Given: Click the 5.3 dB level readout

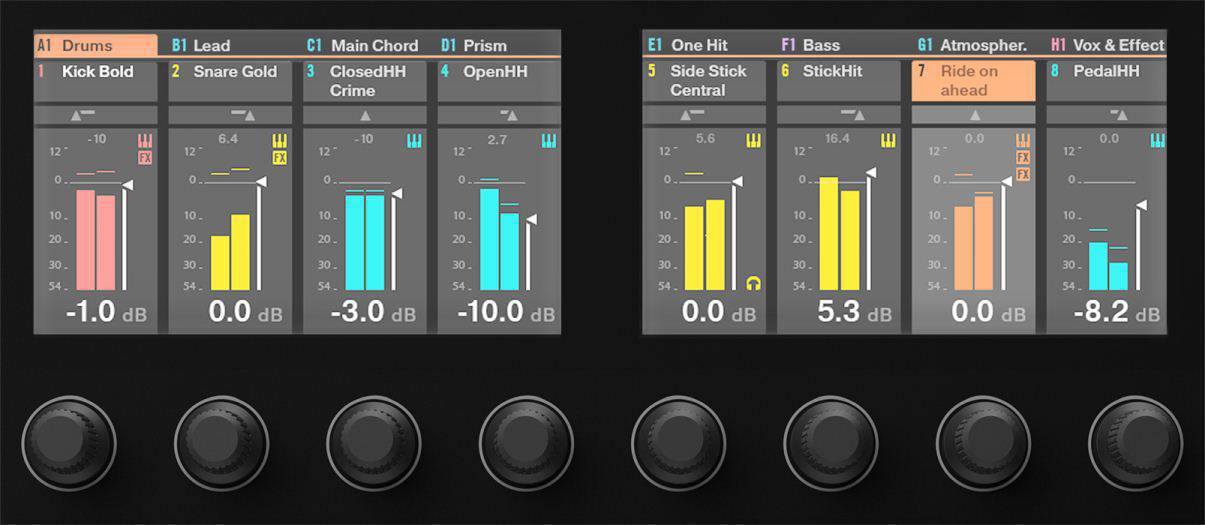Looking at the screenshot, I should pyautogui.click(x=854, y=312).
